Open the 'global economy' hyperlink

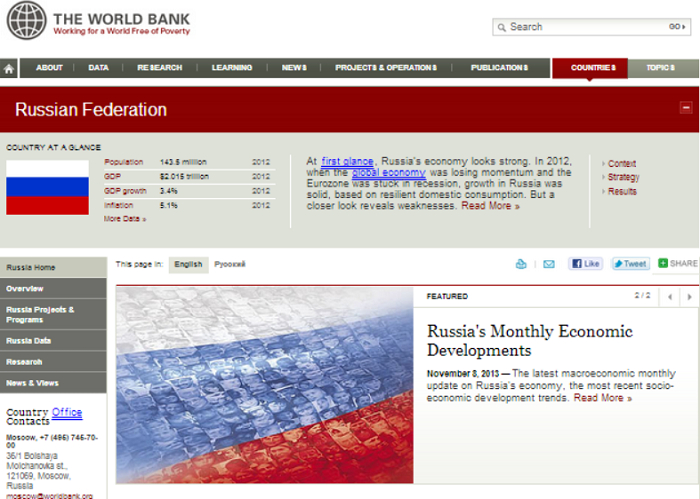(389, 173)
